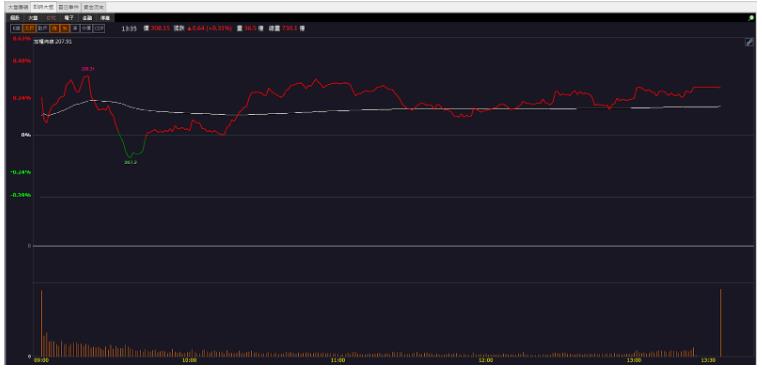
Task: Click the pink high-price label on chart
Action: pos(87,69)
